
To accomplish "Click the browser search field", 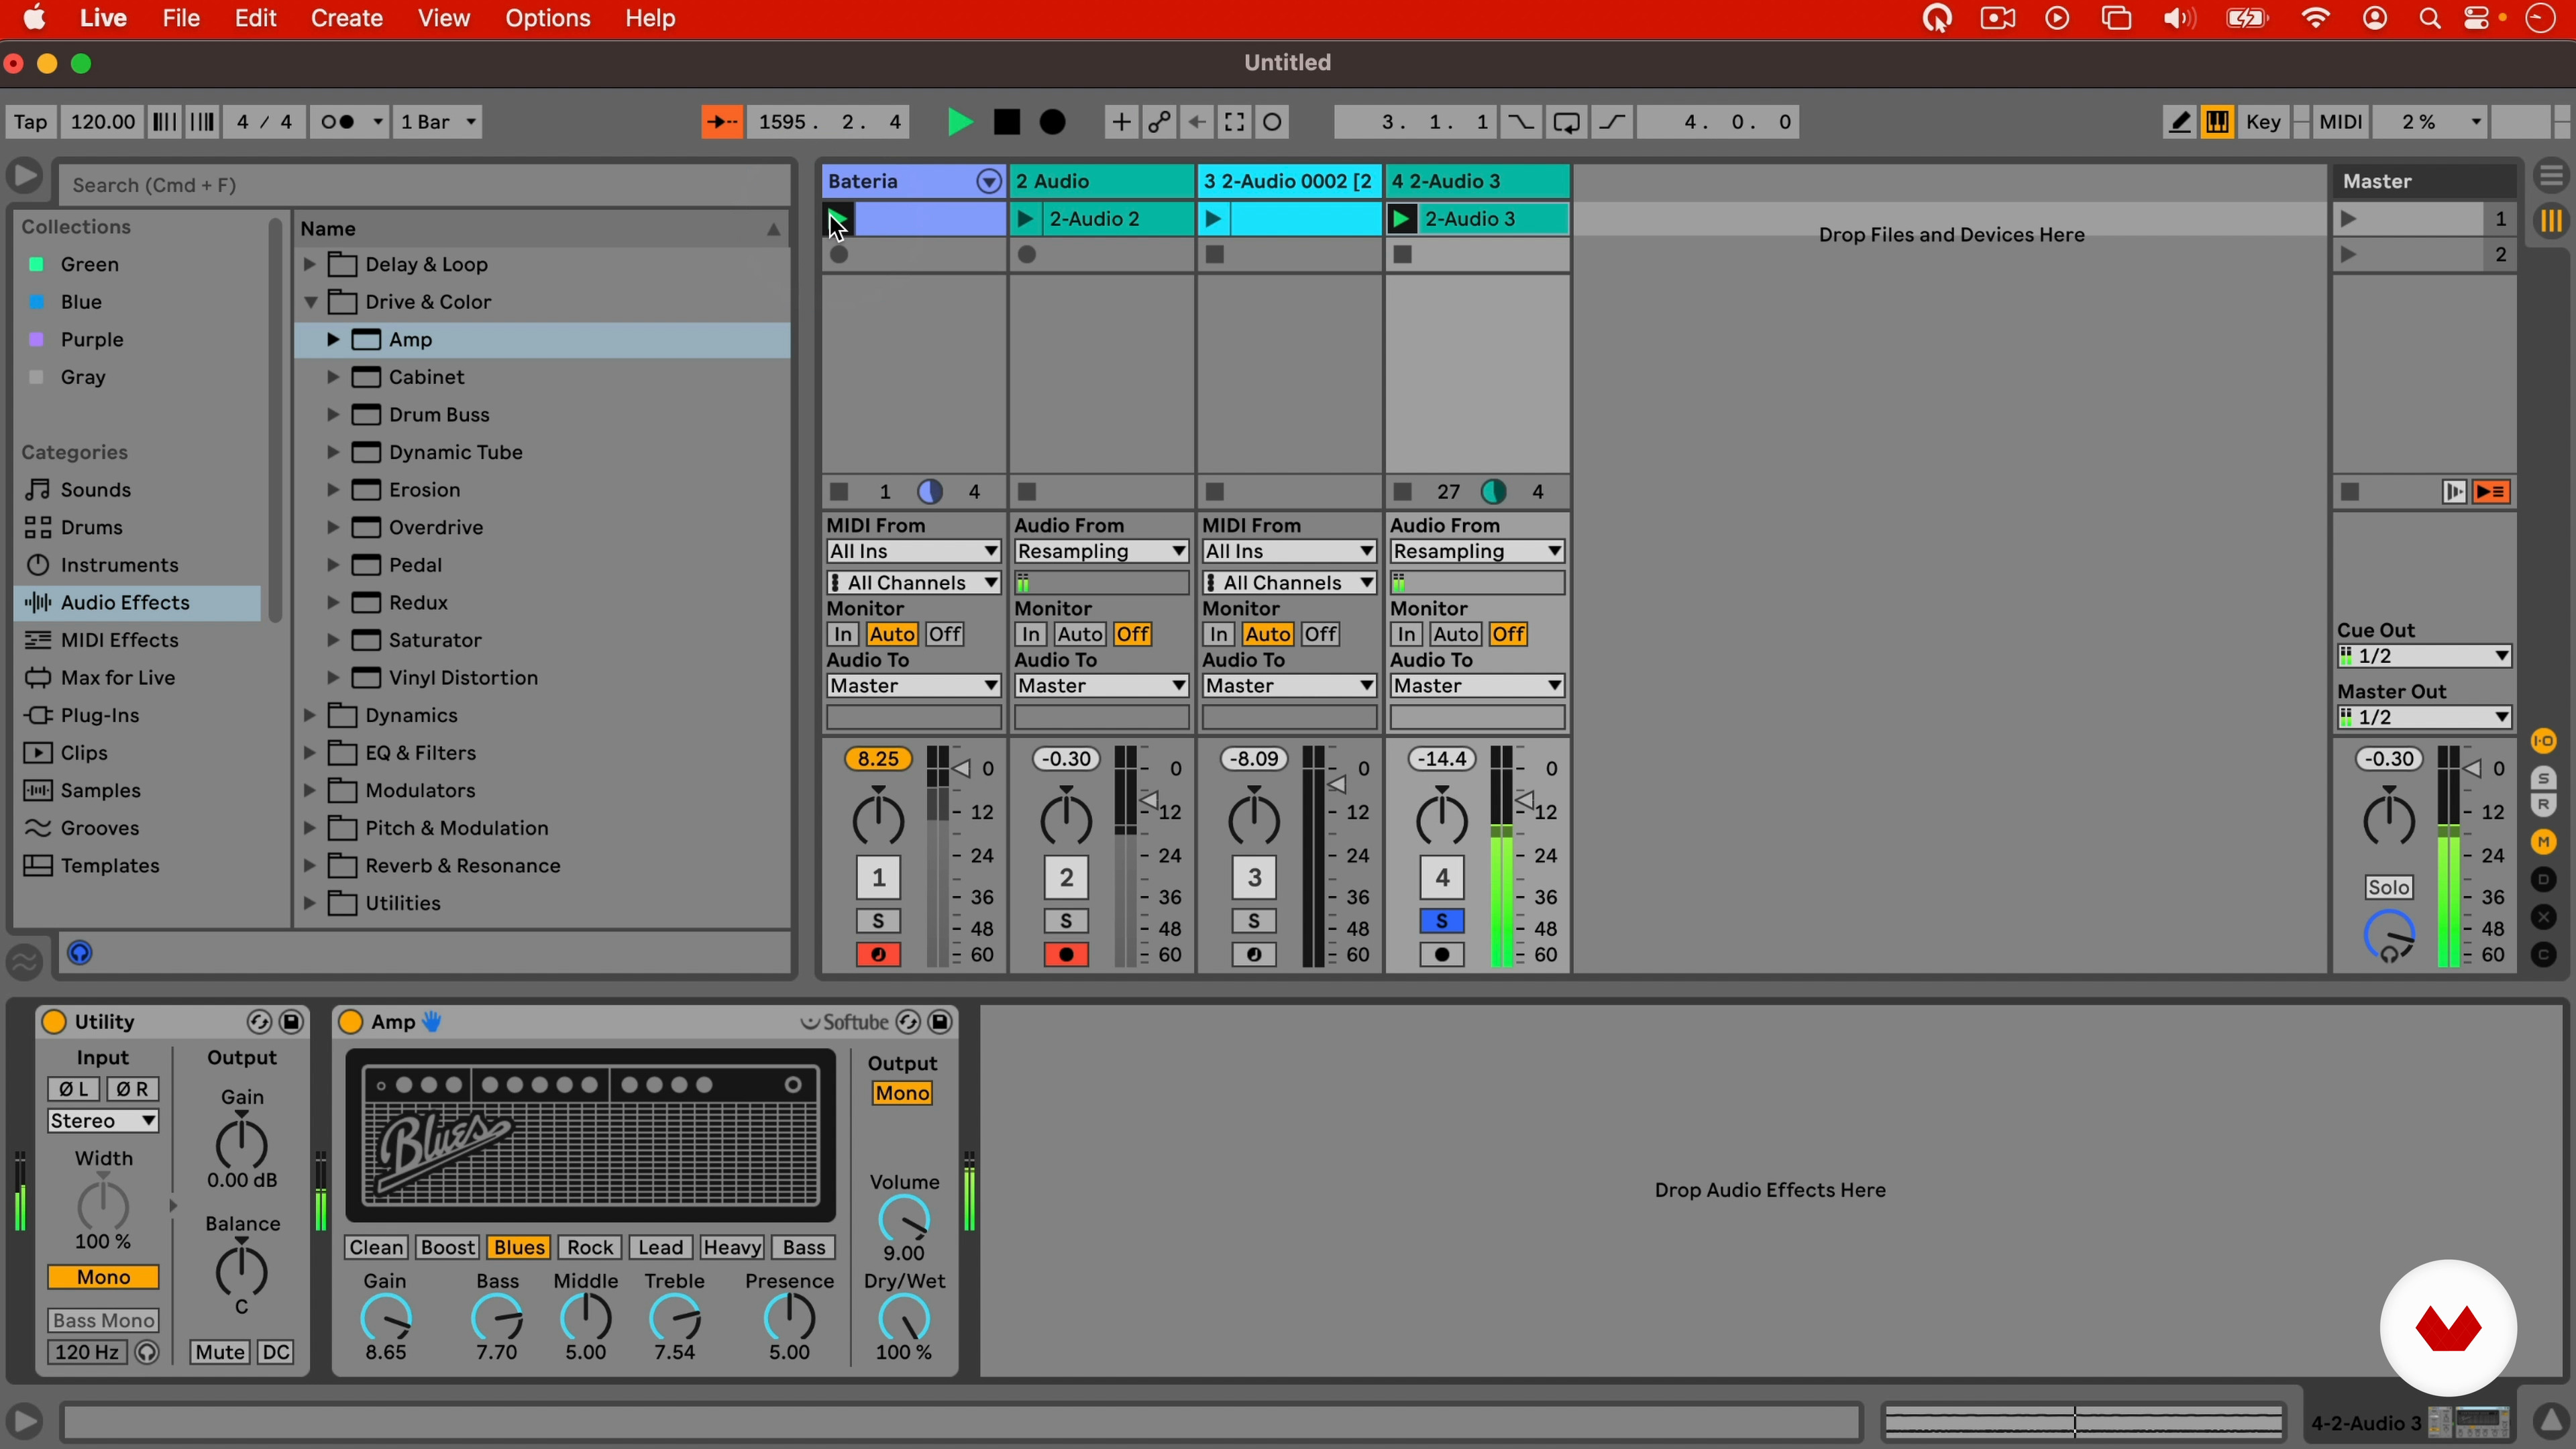I will click(425, 185).
